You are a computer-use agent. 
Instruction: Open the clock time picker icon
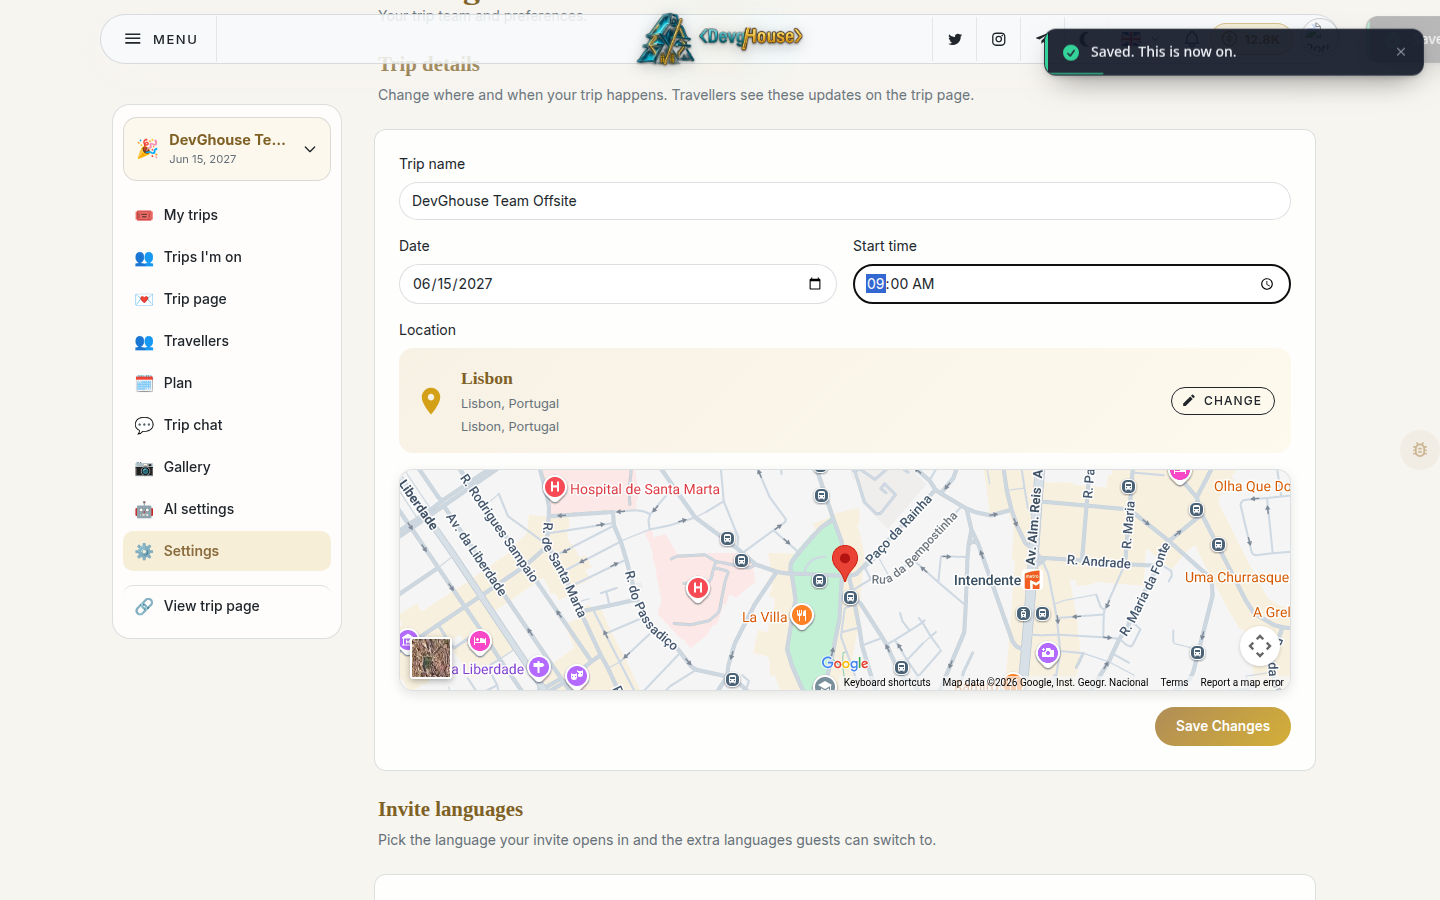(1267, 284)
